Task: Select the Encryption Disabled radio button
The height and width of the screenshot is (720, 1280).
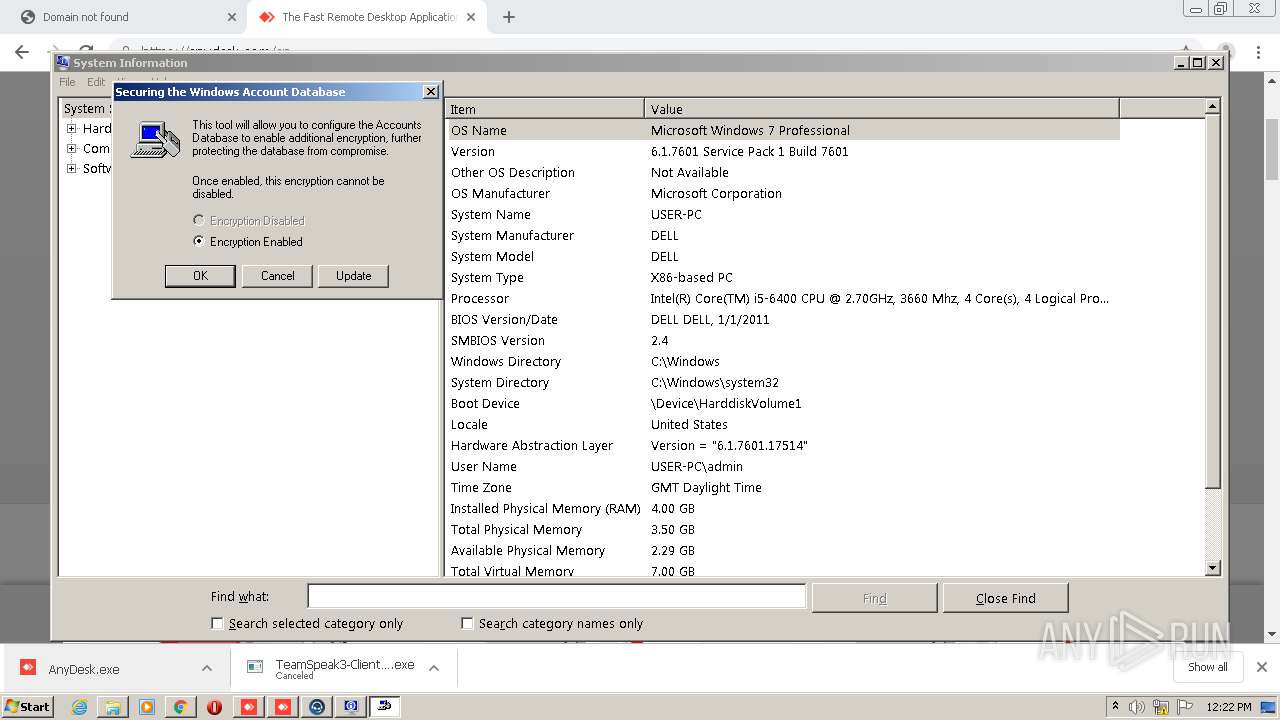Action: click(199, 220)
